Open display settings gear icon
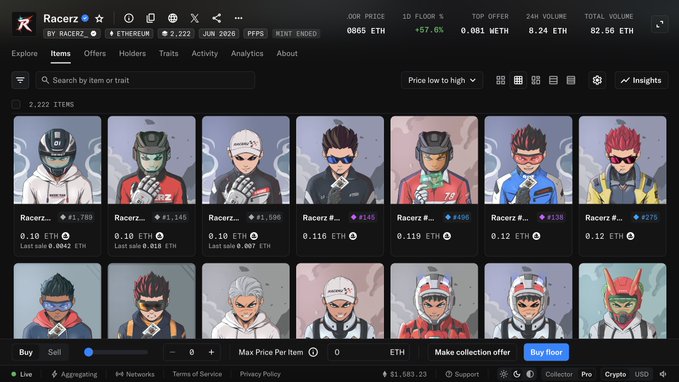The image size is (679, 382). click(597, 80)
